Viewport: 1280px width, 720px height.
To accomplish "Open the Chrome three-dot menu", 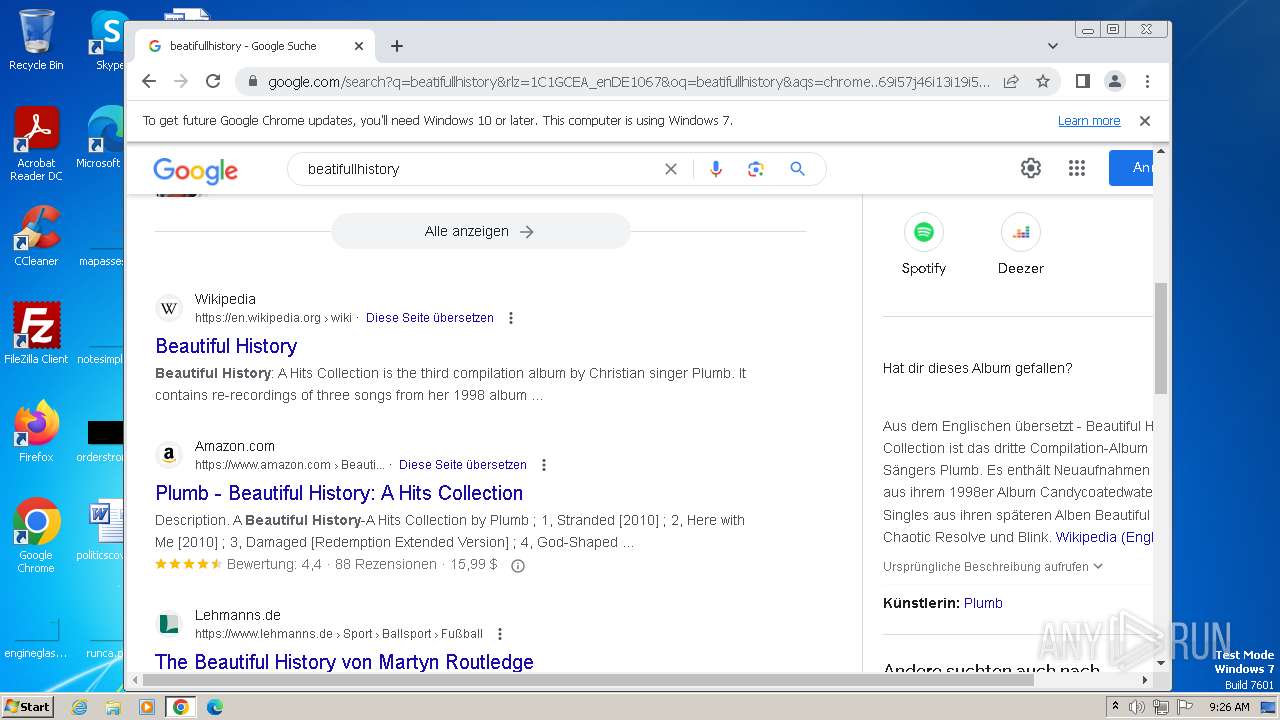I will (x=1147, y=81).
